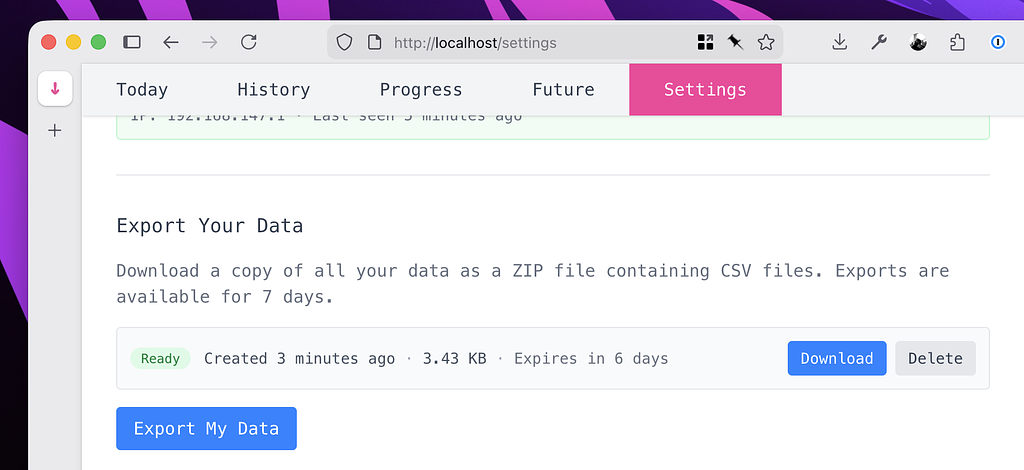Toggle the browser sidebar panel icon
1024x470 pixels.
click(132, 42)
